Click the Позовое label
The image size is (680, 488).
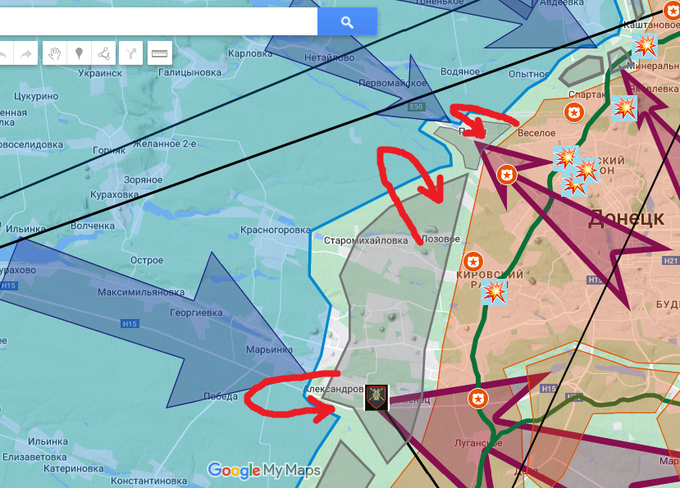tap(441, 239)
